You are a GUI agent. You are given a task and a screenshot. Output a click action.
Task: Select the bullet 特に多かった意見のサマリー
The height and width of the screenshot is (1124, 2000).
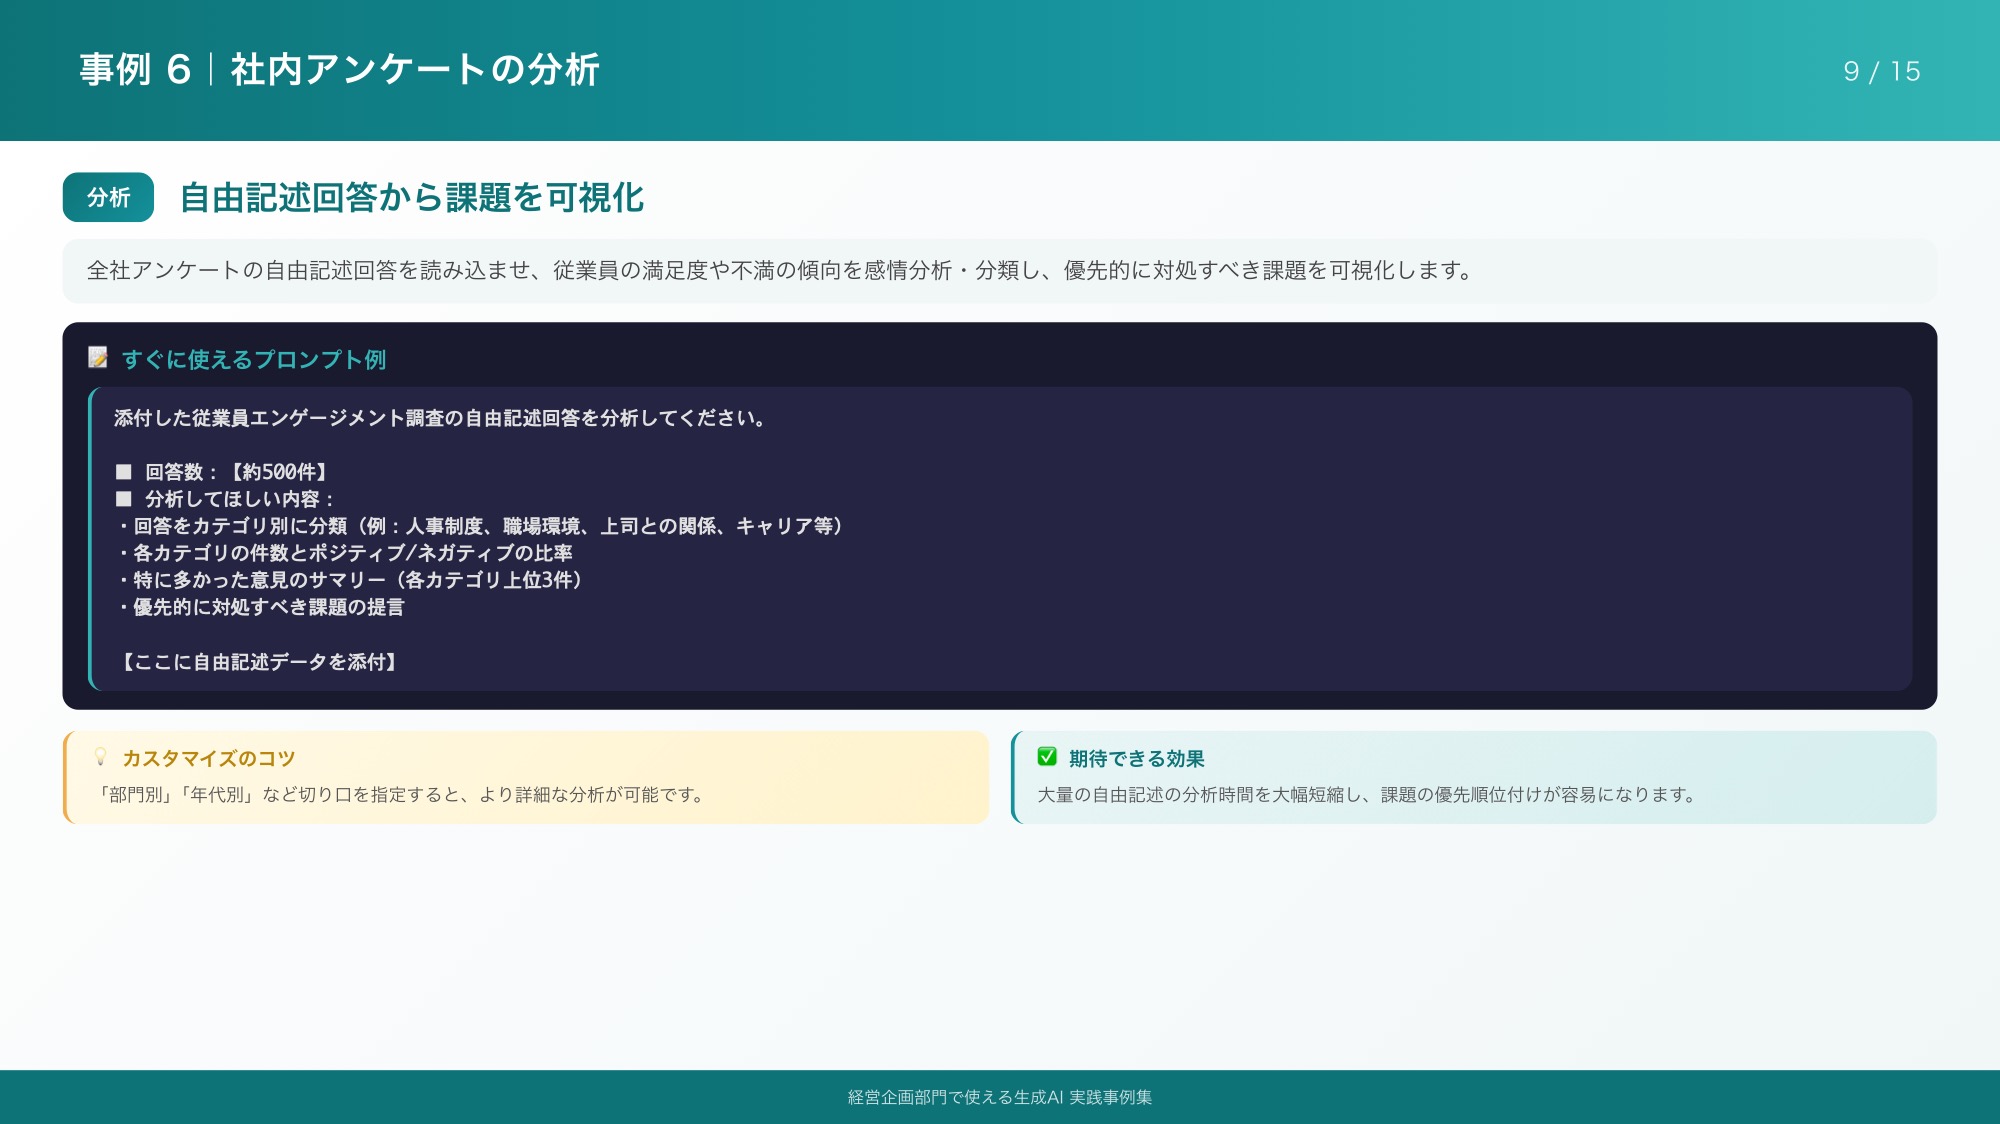point(351,580)
